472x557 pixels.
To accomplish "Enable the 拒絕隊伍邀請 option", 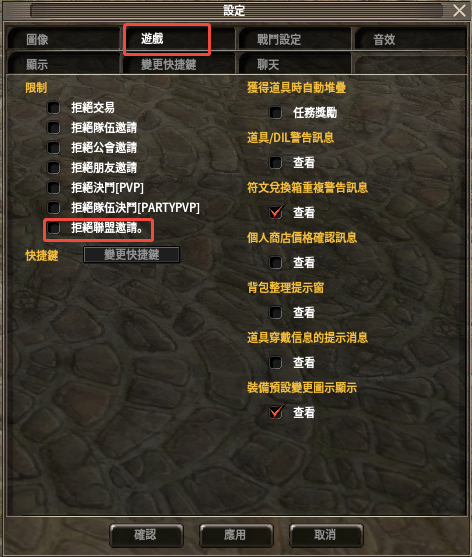I will point(54,127).
